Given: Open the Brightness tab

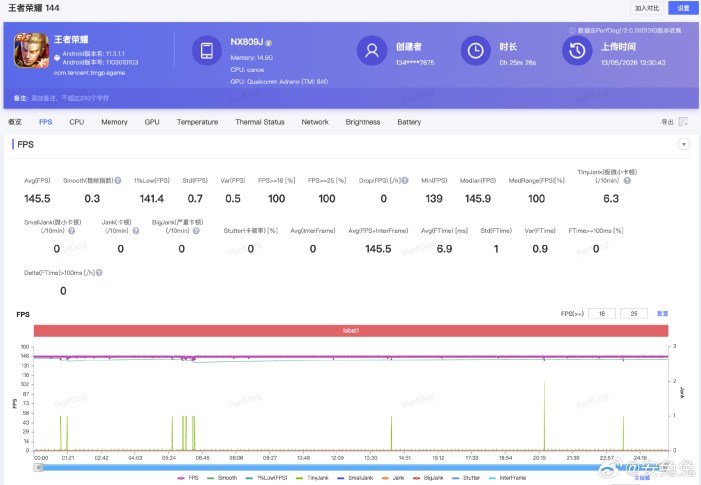Looking at the screenshot, I should pos(363,122).
